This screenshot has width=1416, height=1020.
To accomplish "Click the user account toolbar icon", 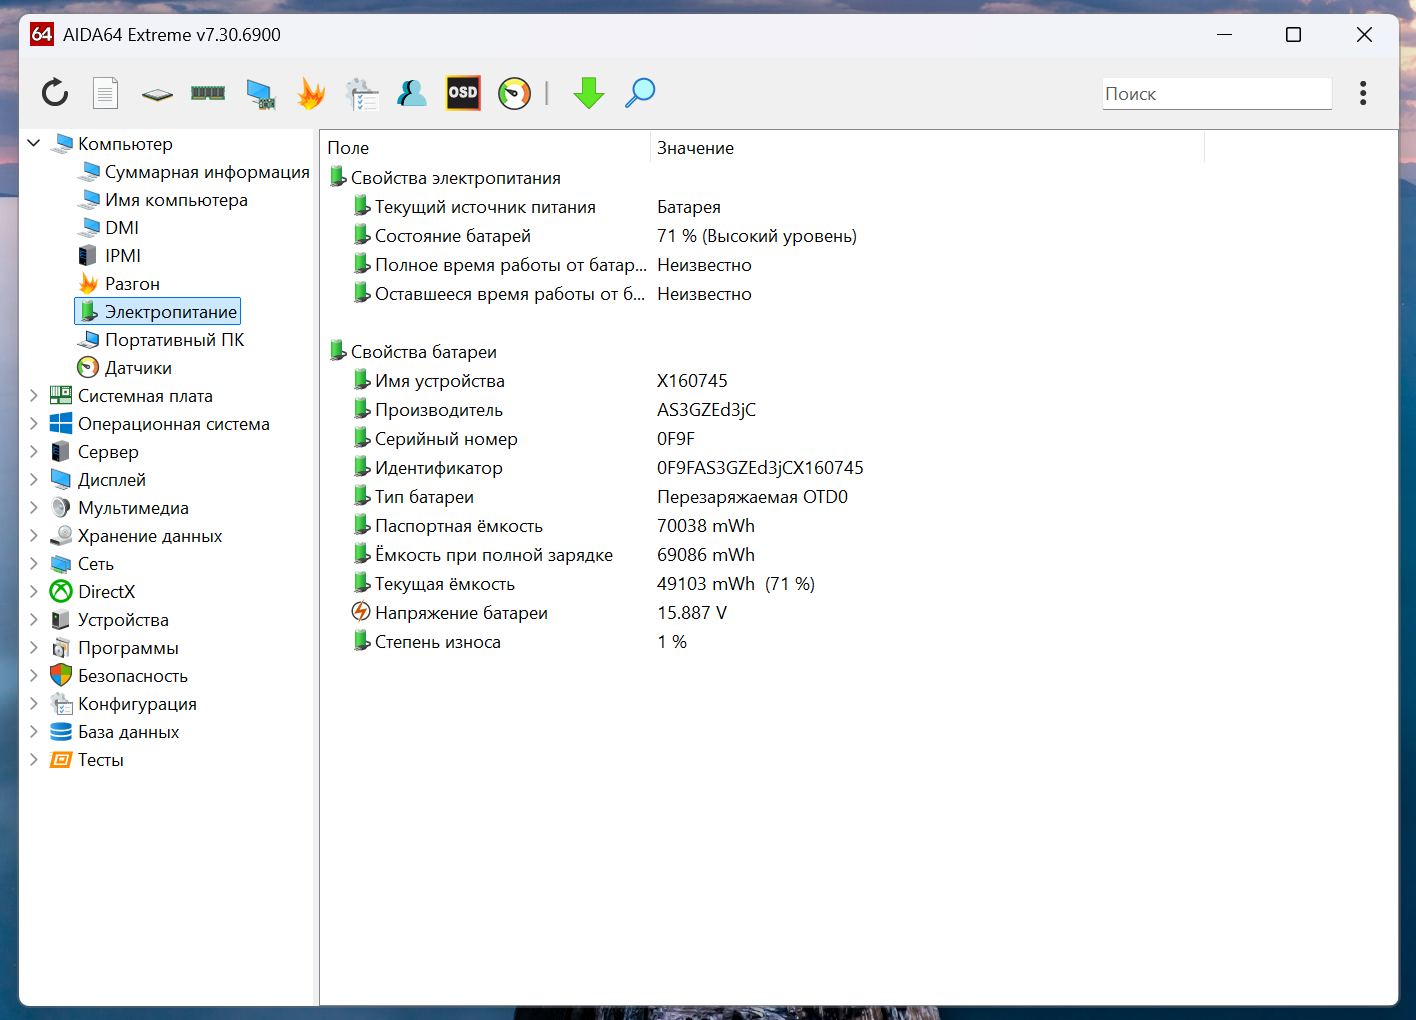I will pos(412,93).
